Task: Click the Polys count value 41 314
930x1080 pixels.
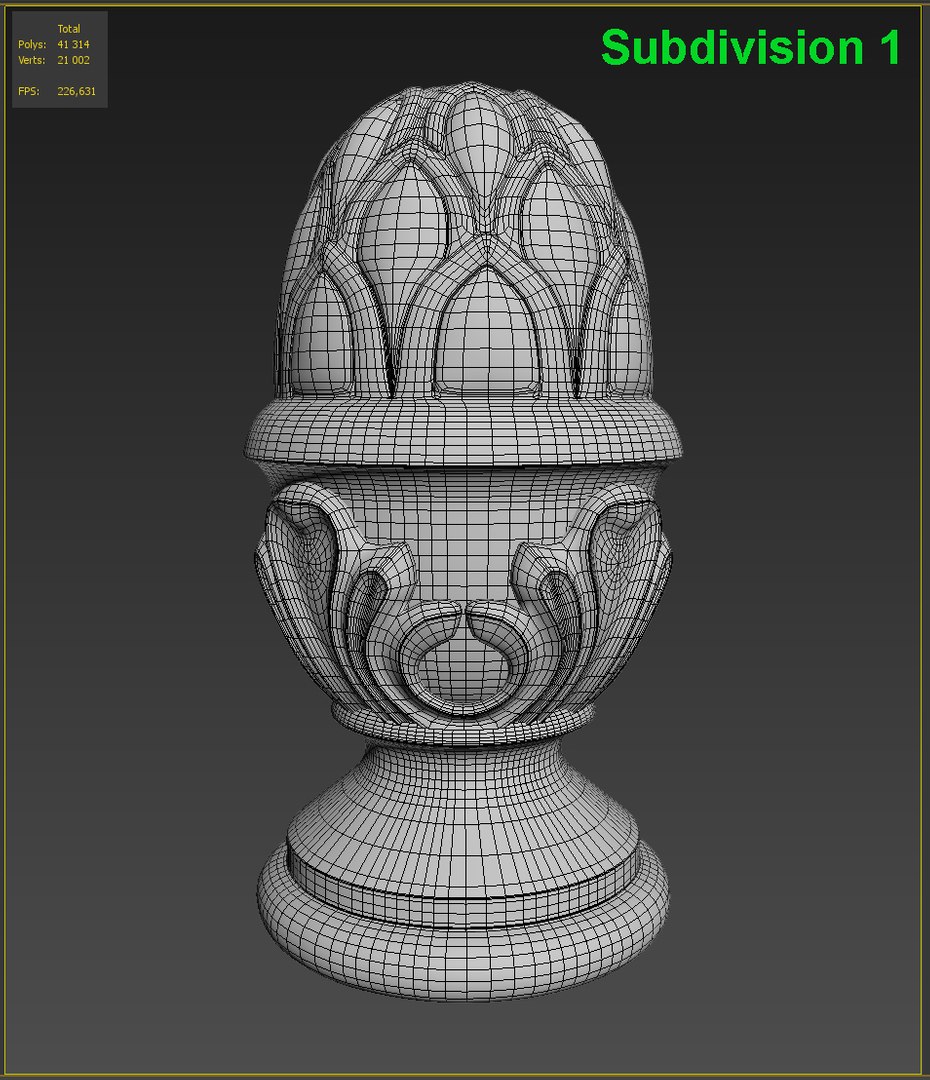Action: [x=73, y=44]
